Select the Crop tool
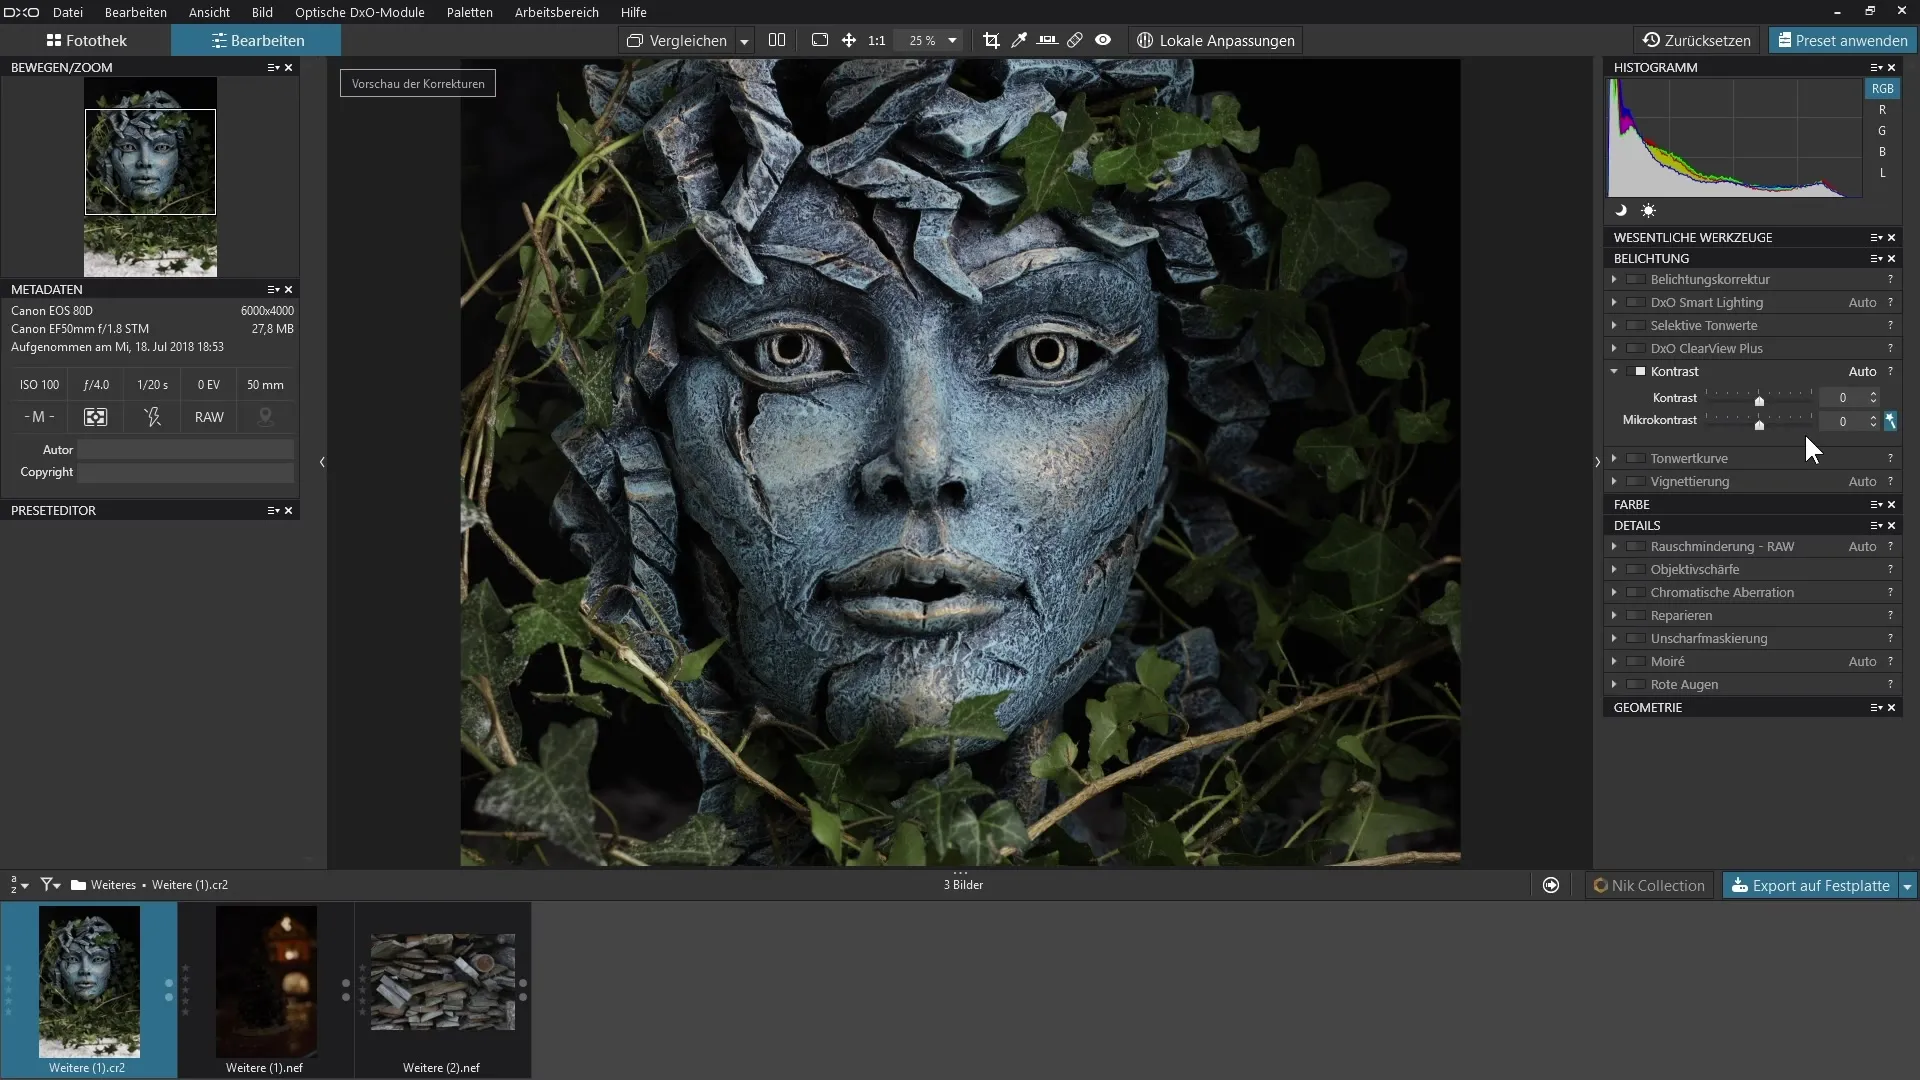Image resolution: width=1920 pixels, height=1080 pixels. coord(991,40)
